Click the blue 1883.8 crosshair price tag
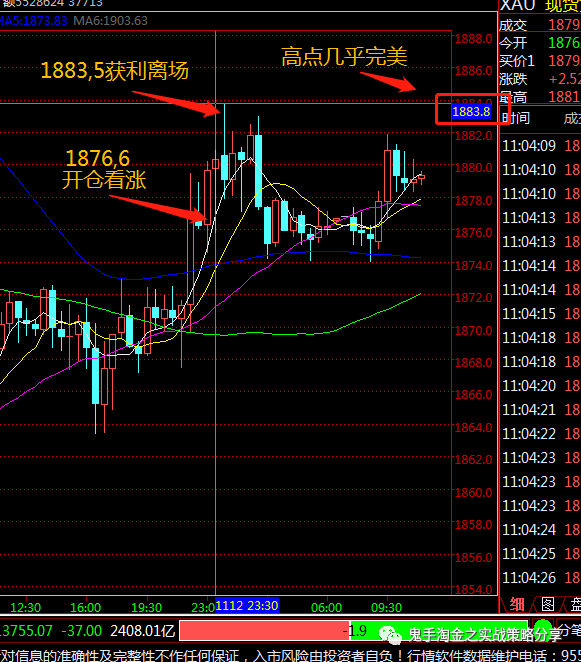The image size is (581, 662). point(471,111)
